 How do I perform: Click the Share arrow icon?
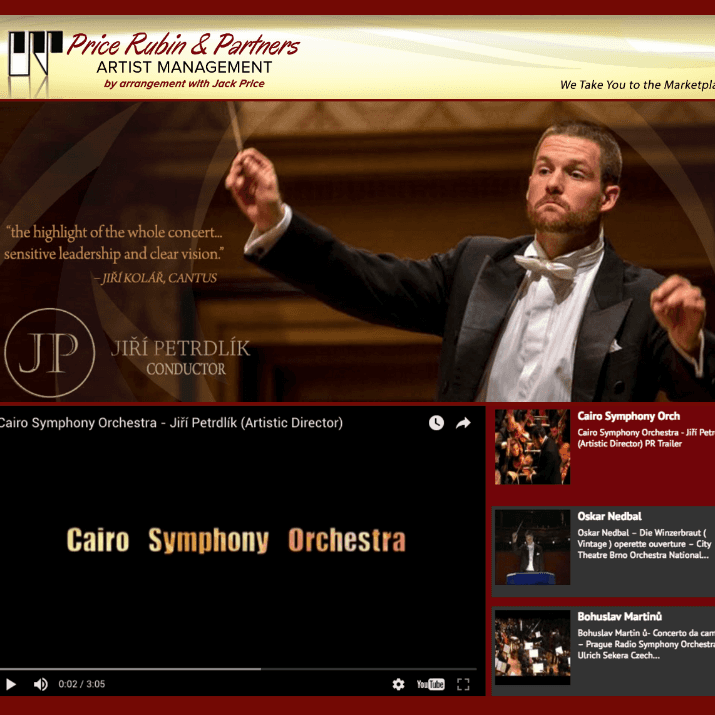[x=463, y=423]
